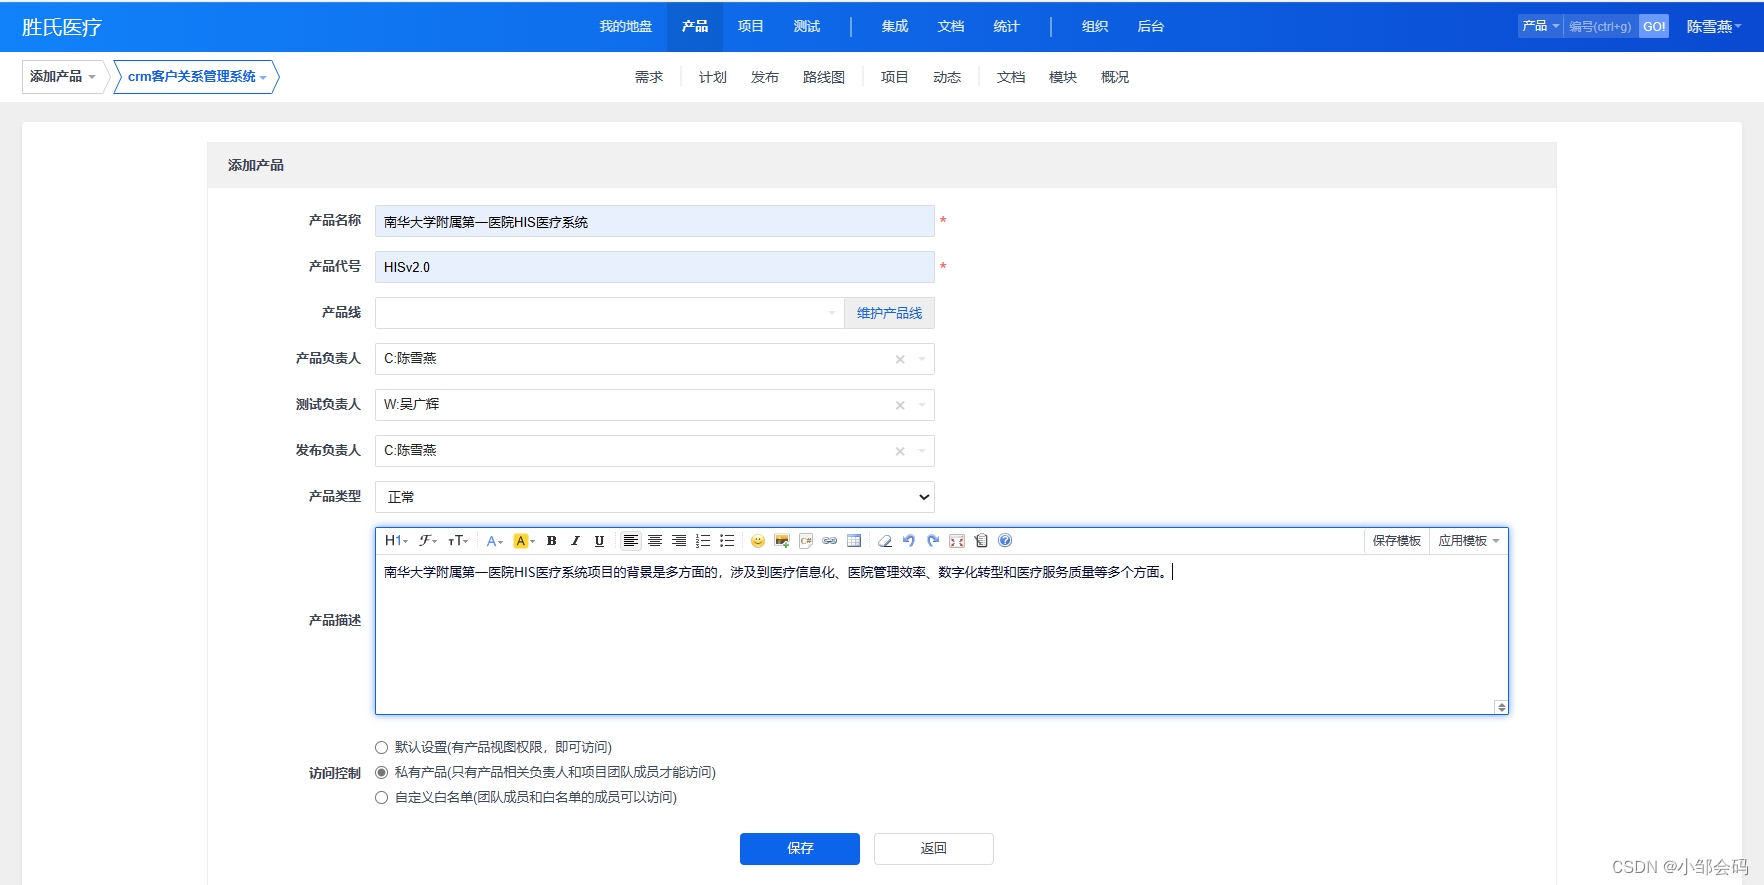The image size is (1764, 885).
Task: Choose text highlight background color
Action: point(524,541)
